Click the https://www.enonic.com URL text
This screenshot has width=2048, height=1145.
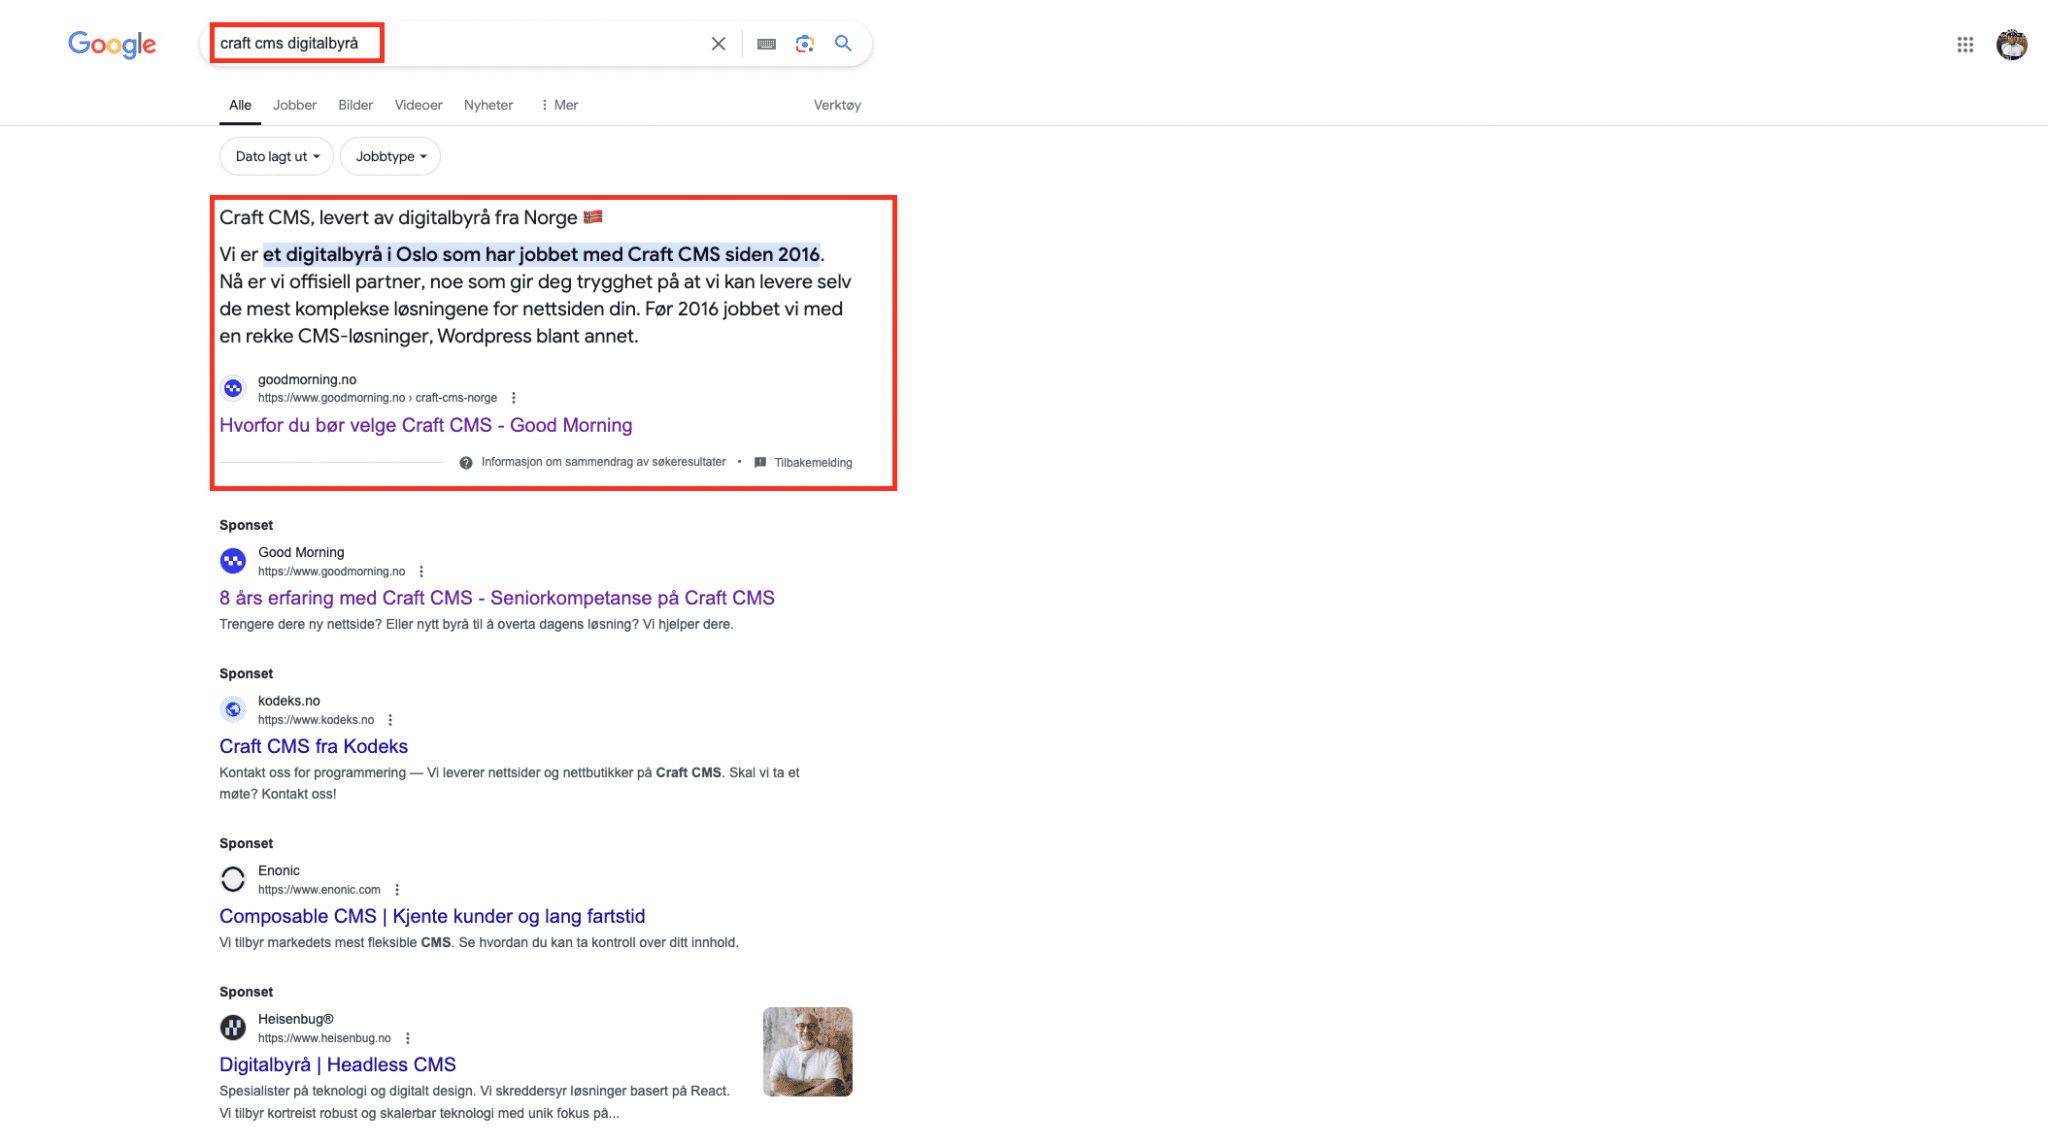319,890
